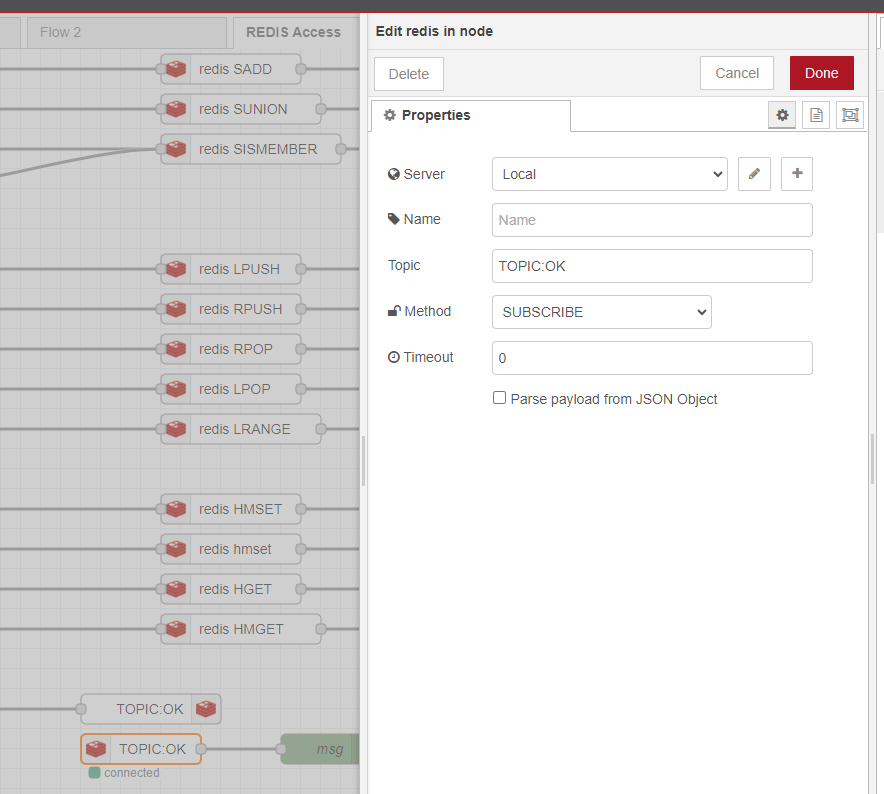Click the Name input field

[652, 220]
